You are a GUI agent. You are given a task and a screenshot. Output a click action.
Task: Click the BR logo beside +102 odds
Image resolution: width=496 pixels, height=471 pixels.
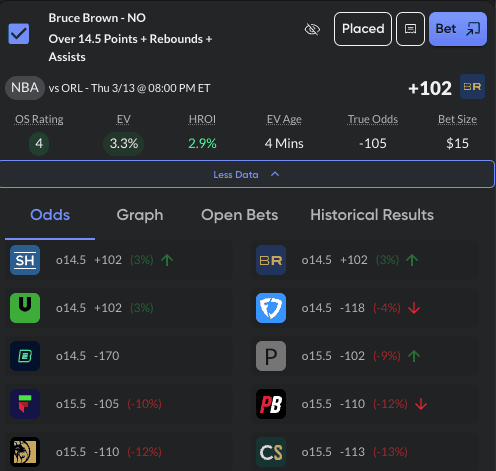pos(472,87)
